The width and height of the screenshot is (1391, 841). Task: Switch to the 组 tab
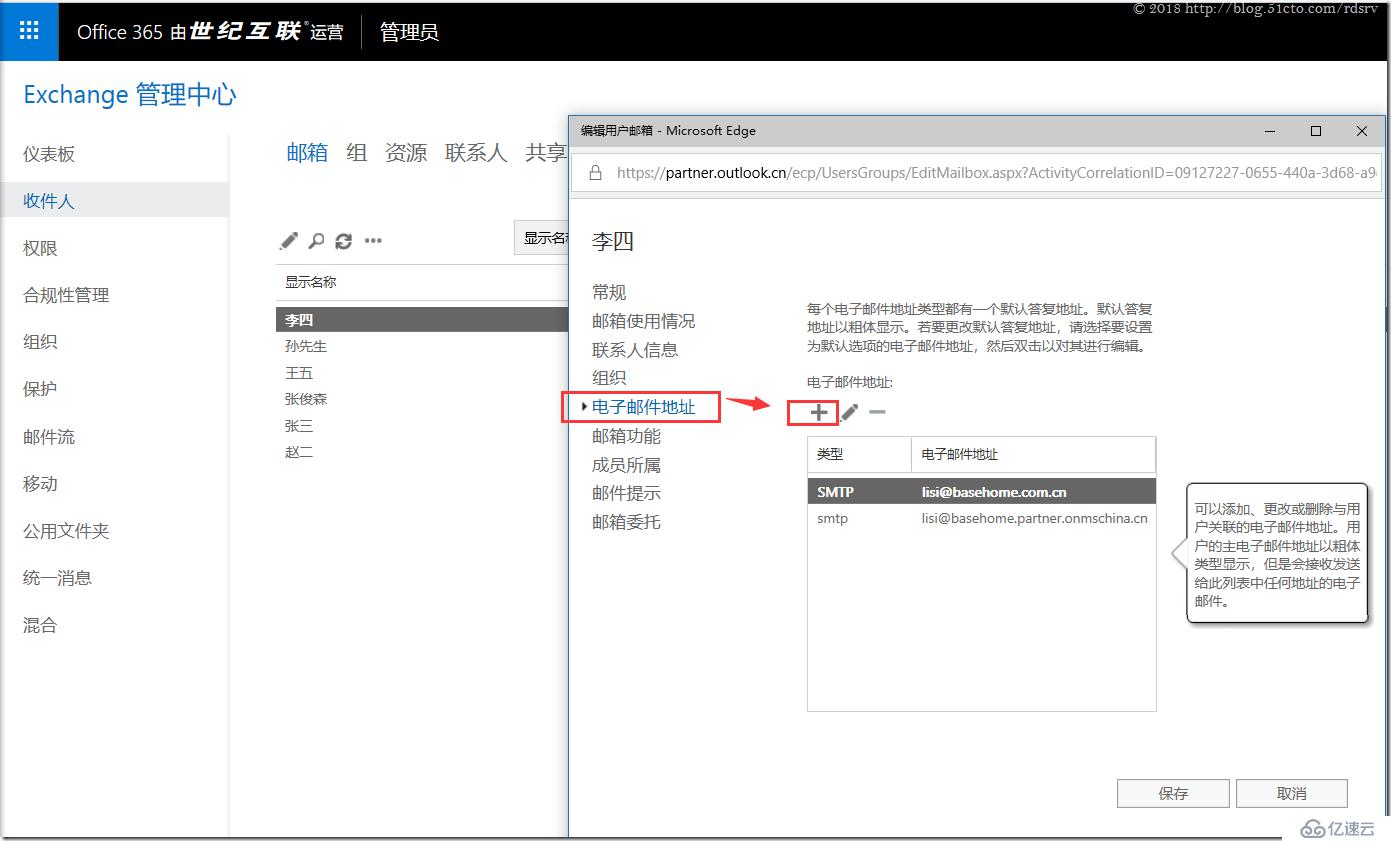tap(357, 153)
